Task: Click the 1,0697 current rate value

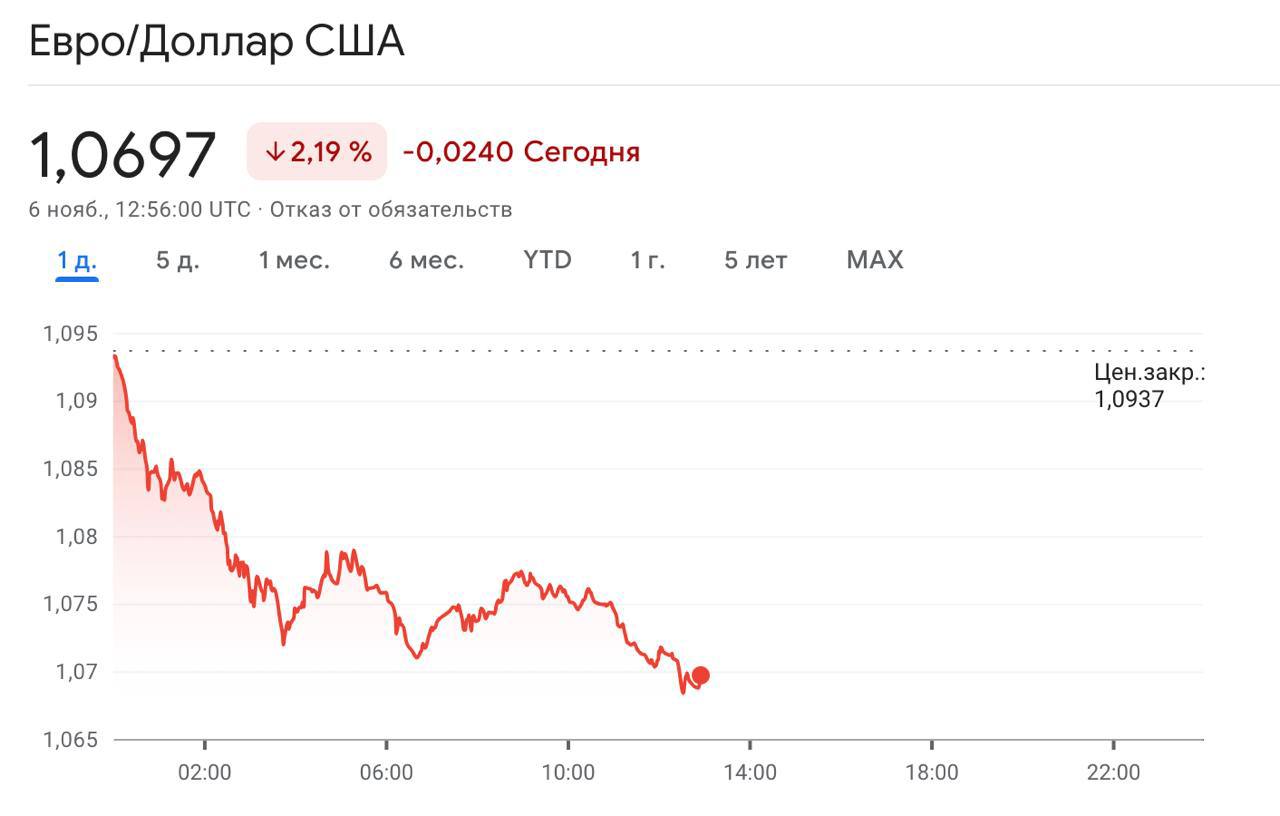Action: (x=123, y=155)
